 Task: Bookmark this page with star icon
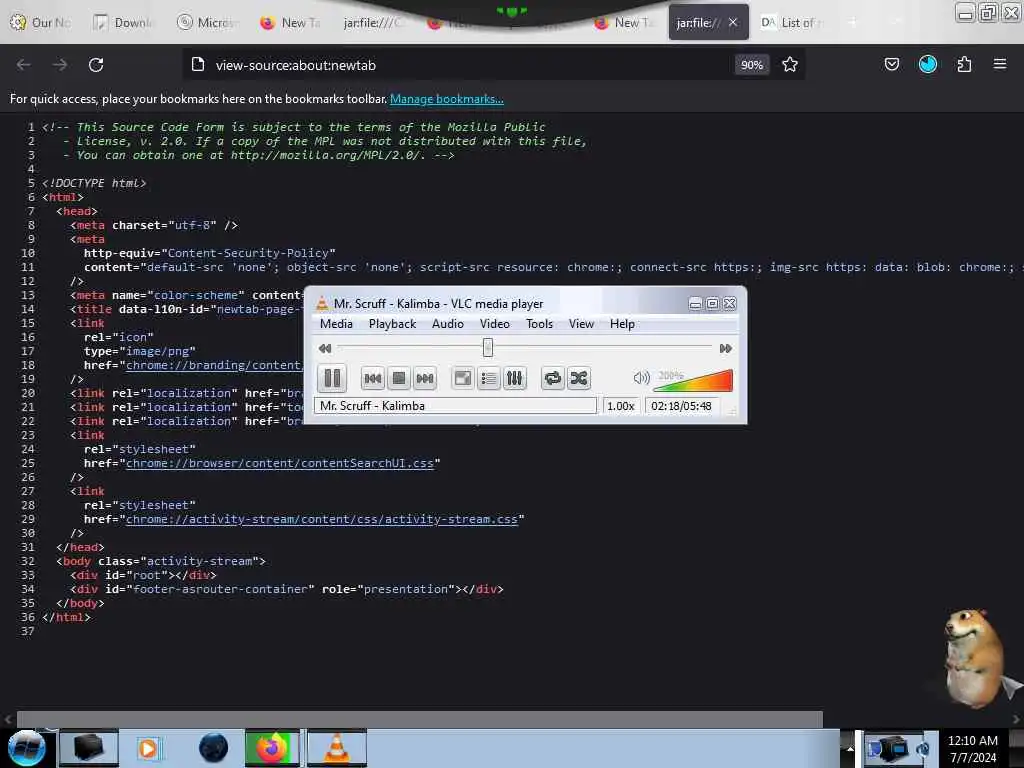pos(790,65)
